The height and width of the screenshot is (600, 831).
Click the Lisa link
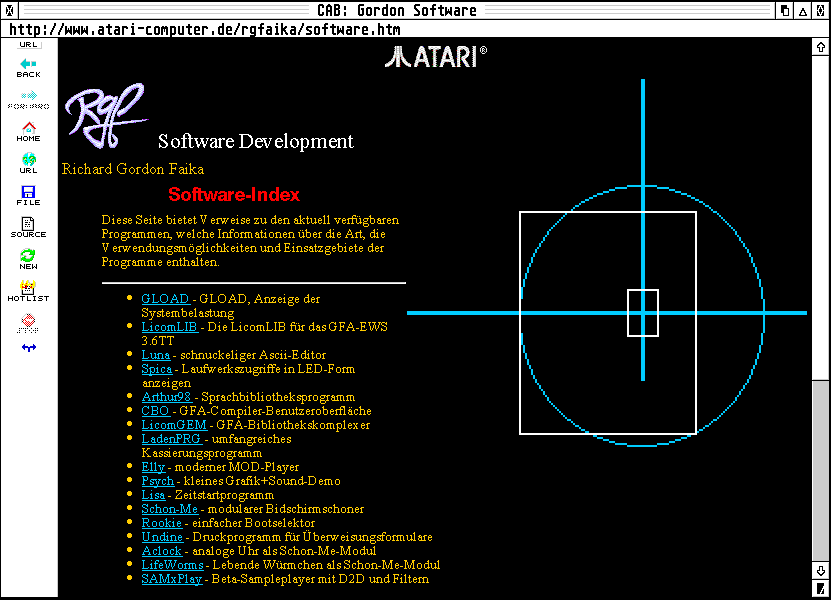coord(153,495)
